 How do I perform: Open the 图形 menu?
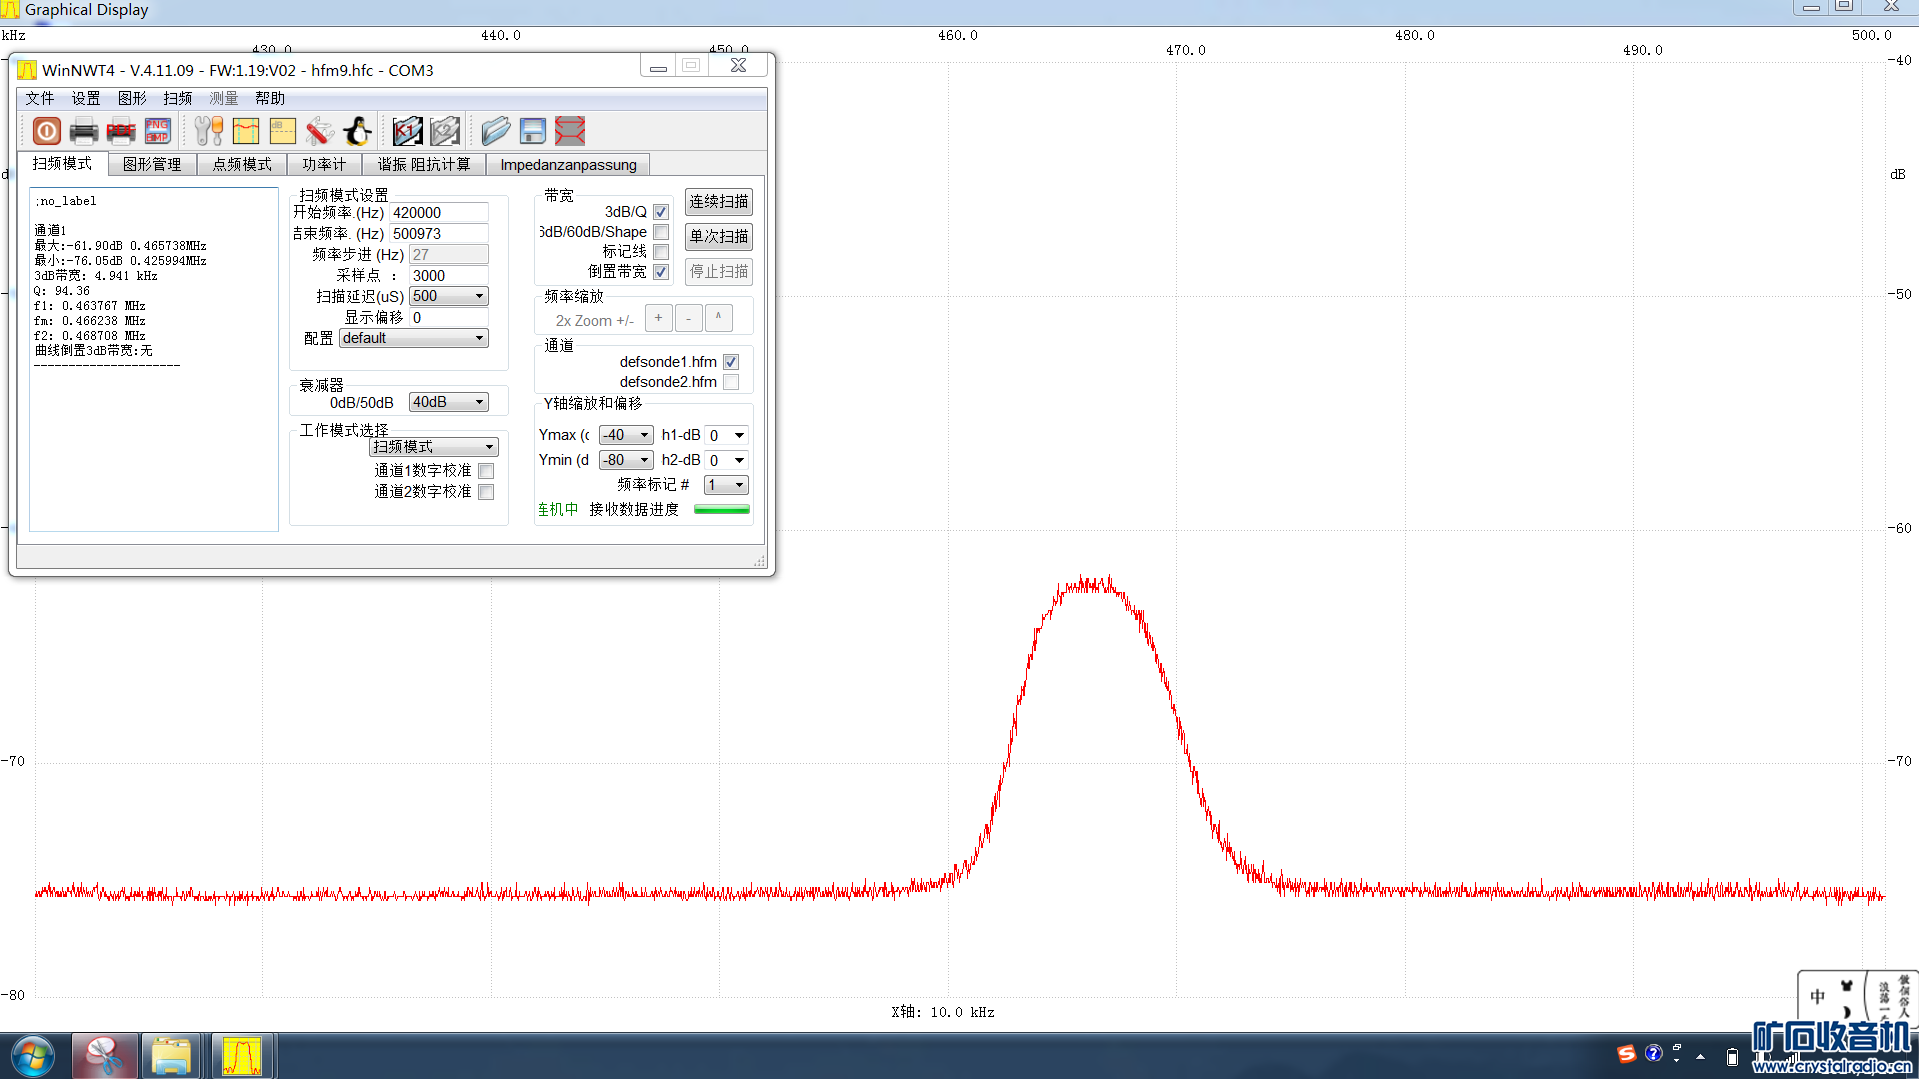point(132,98)
